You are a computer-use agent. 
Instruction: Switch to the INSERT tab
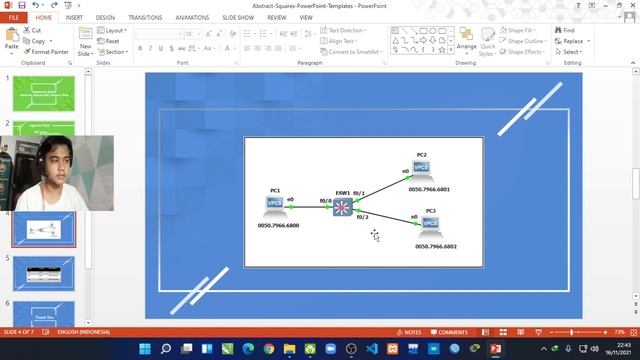[74, 18]
